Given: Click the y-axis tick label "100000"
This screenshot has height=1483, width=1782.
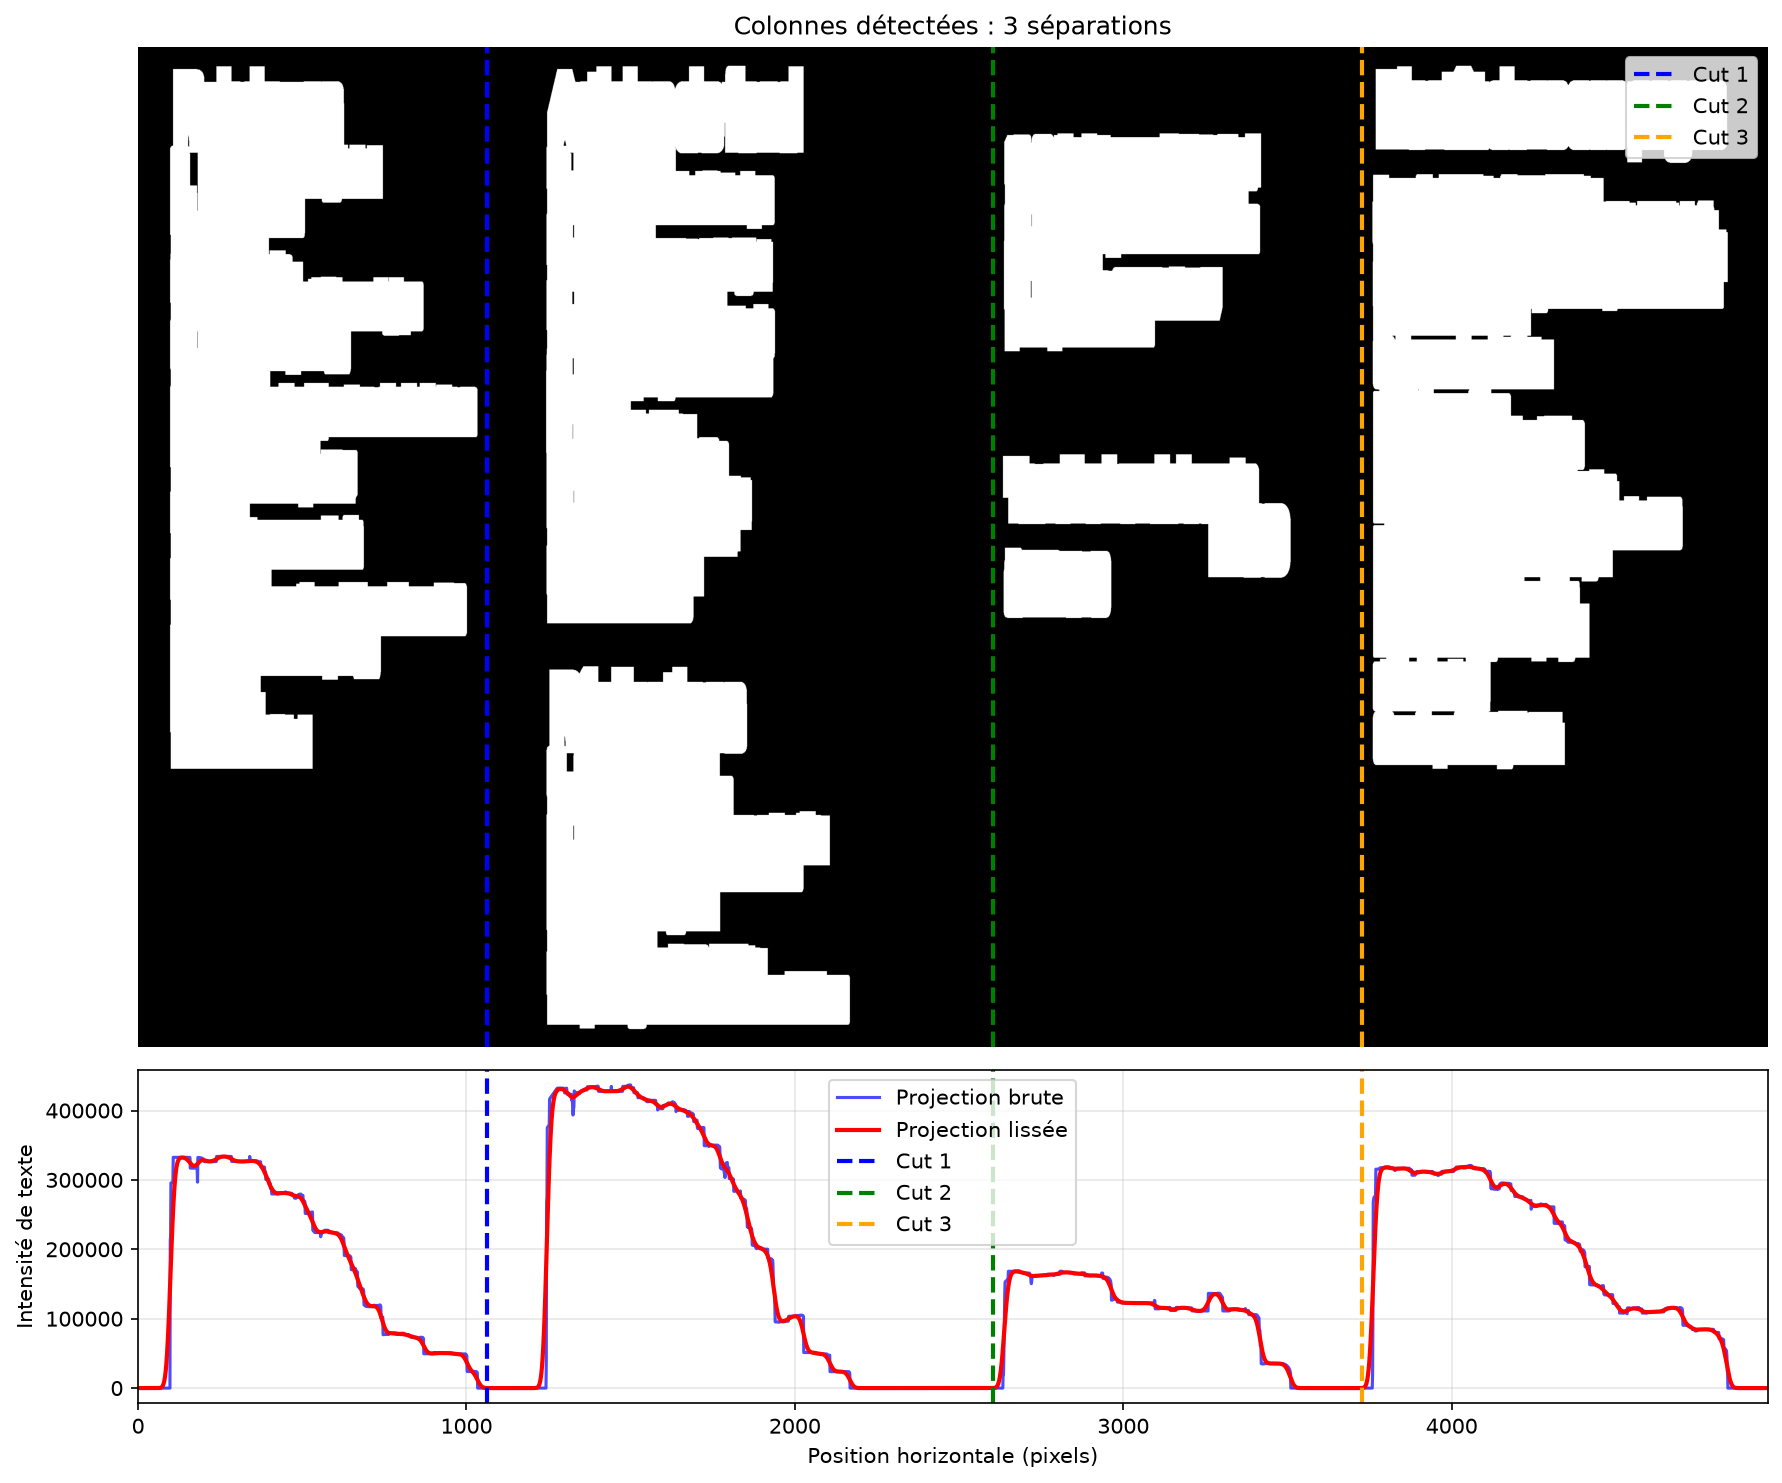Looking at the screenshot, I should (x=86, y=1319).
